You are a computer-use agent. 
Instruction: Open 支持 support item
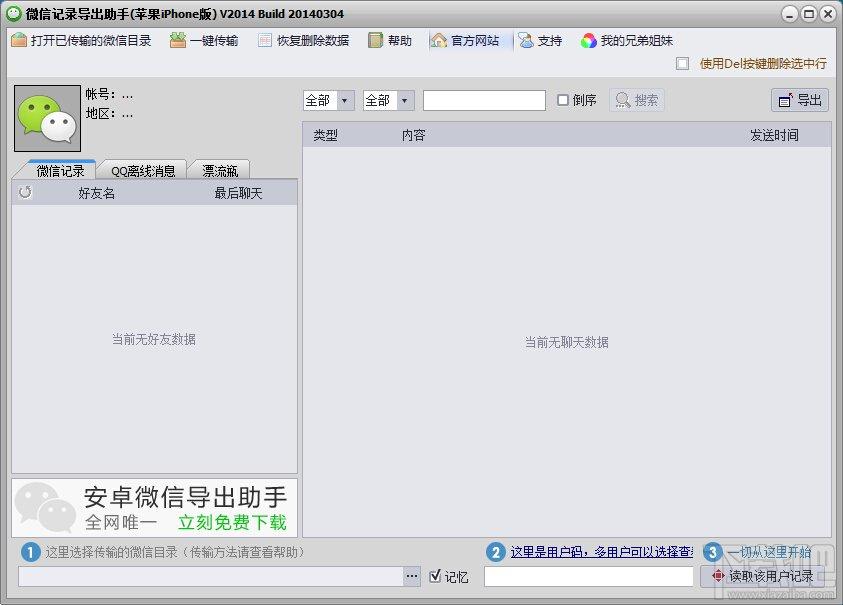click(x=540, y=40)
